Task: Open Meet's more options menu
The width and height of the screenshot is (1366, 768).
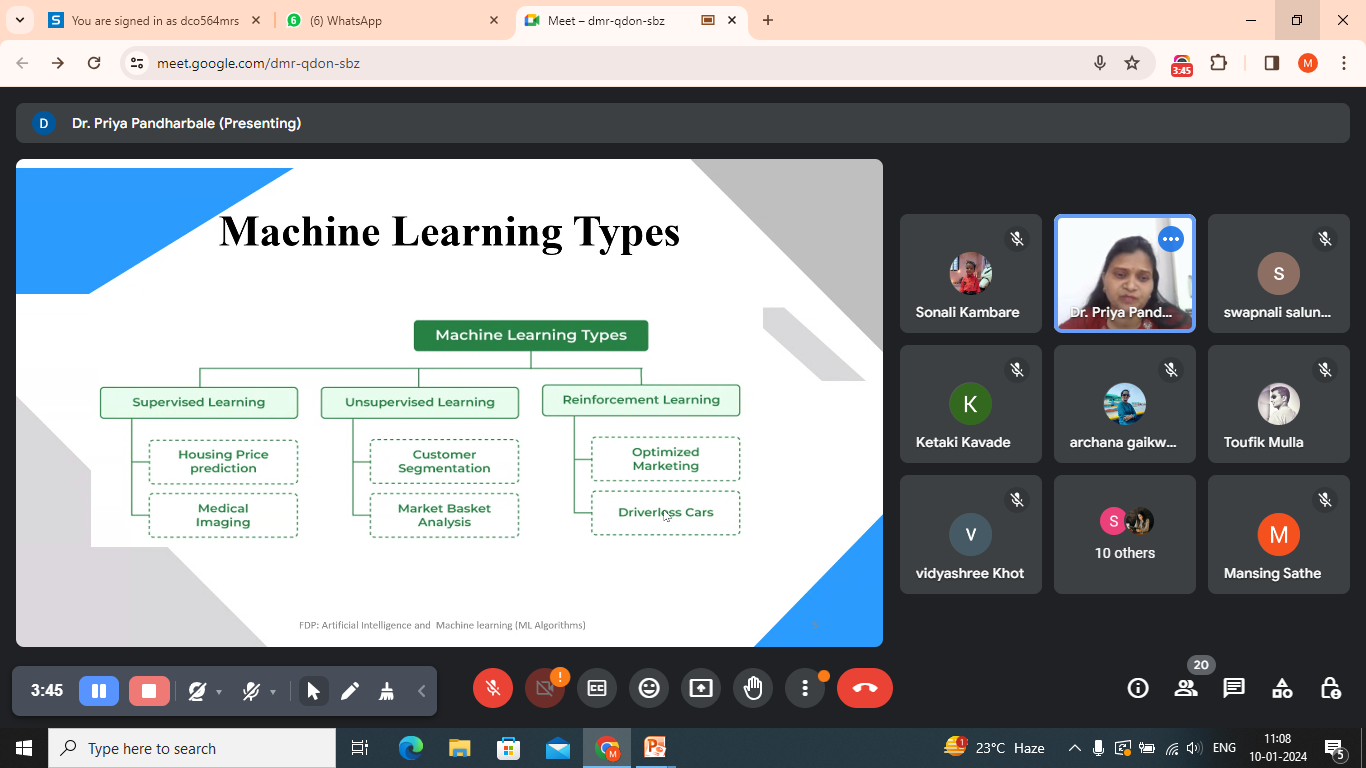Action: pos(805,688)
